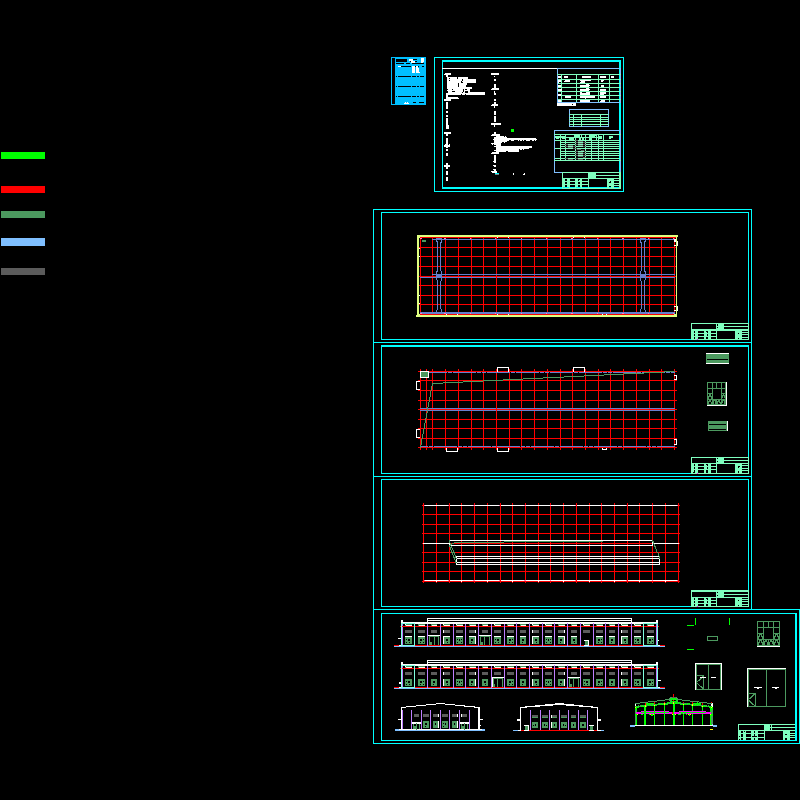Click the bright green color bar
Viewport: 800px width, 800px height.
click(x=23, y=156)
